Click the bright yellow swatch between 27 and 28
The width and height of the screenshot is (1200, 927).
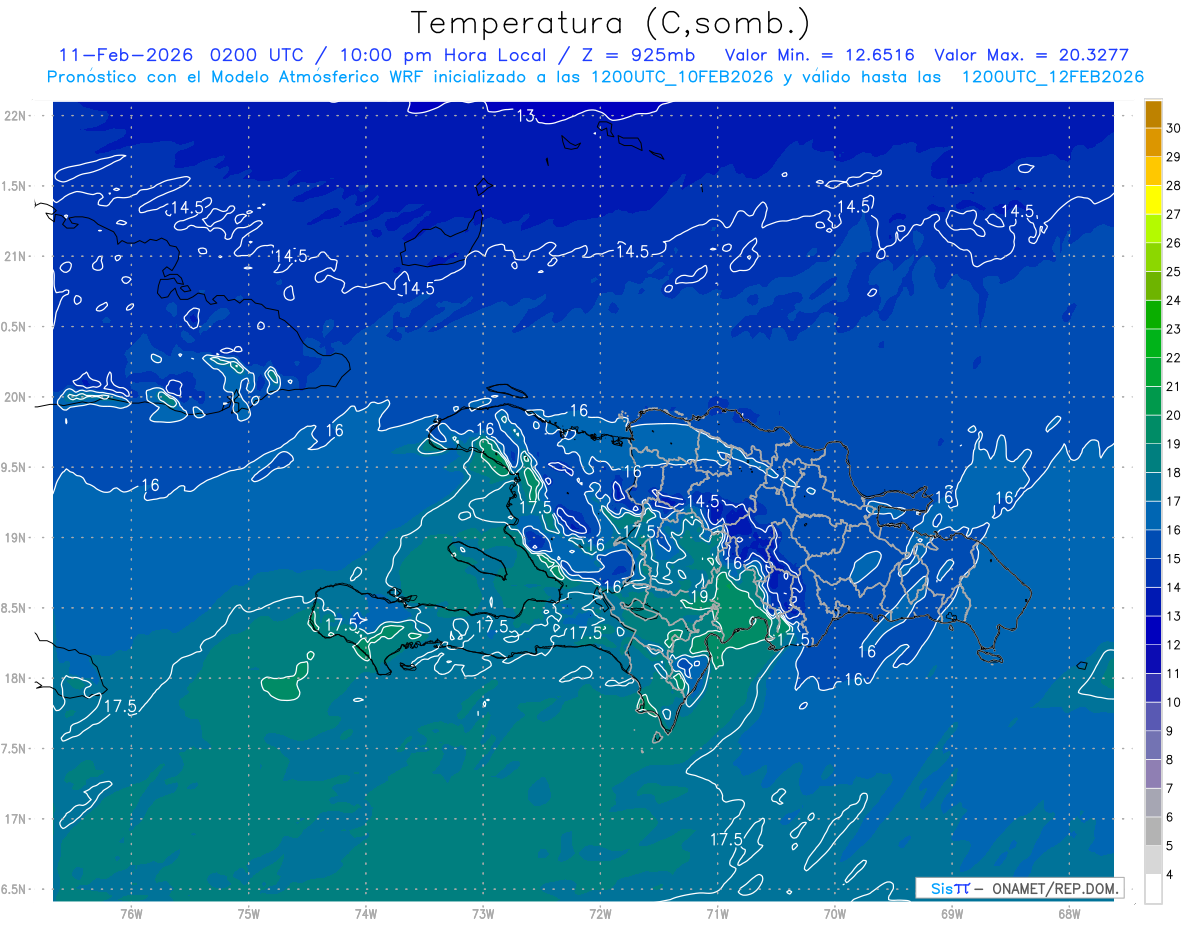coord(1153,200)
